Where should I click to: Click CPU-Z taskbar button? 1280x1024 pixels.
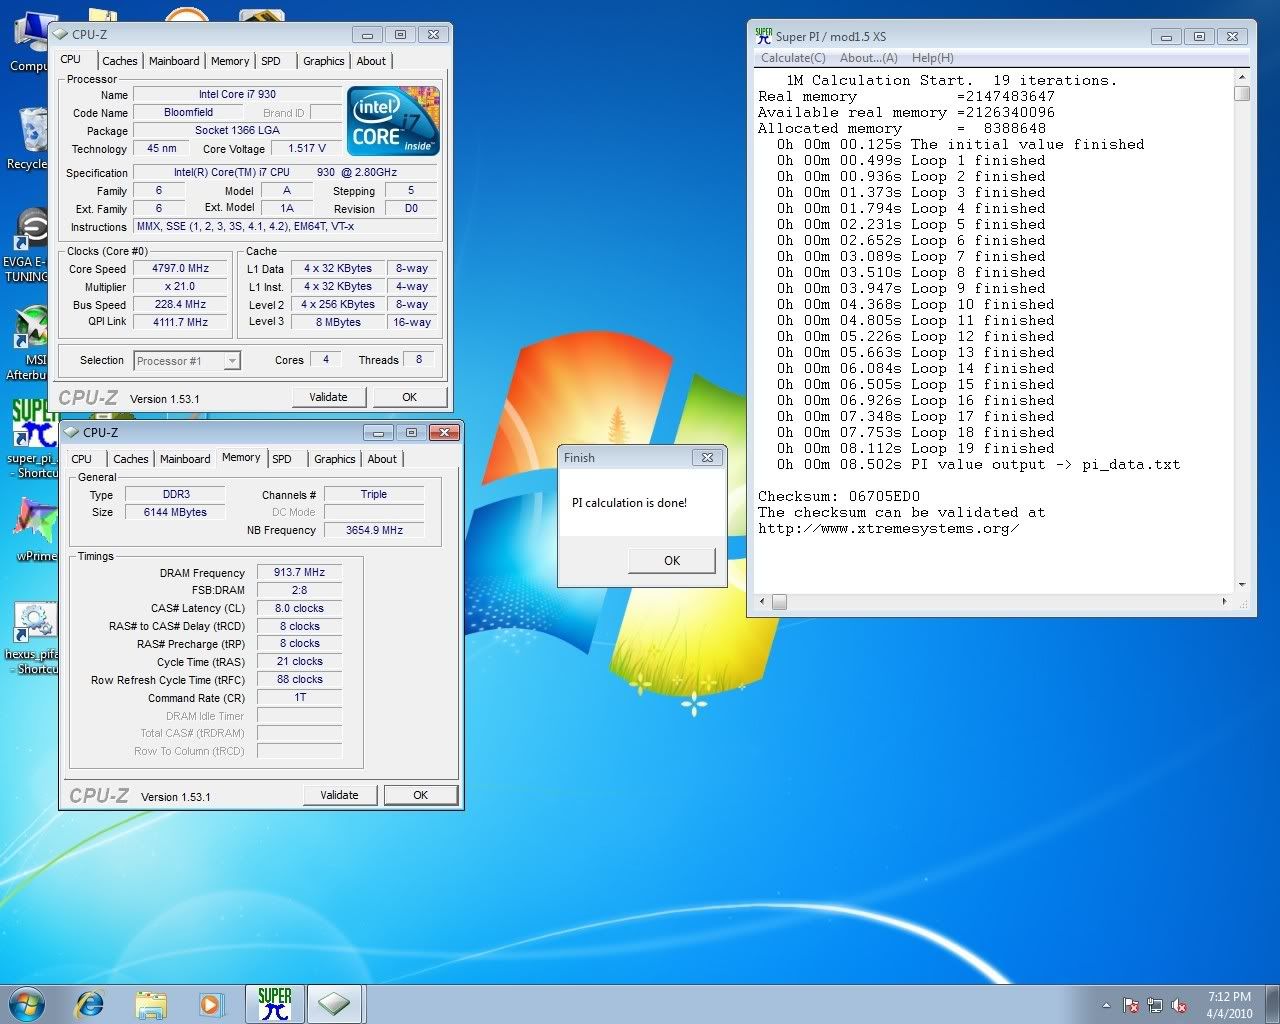(335, 1003)
